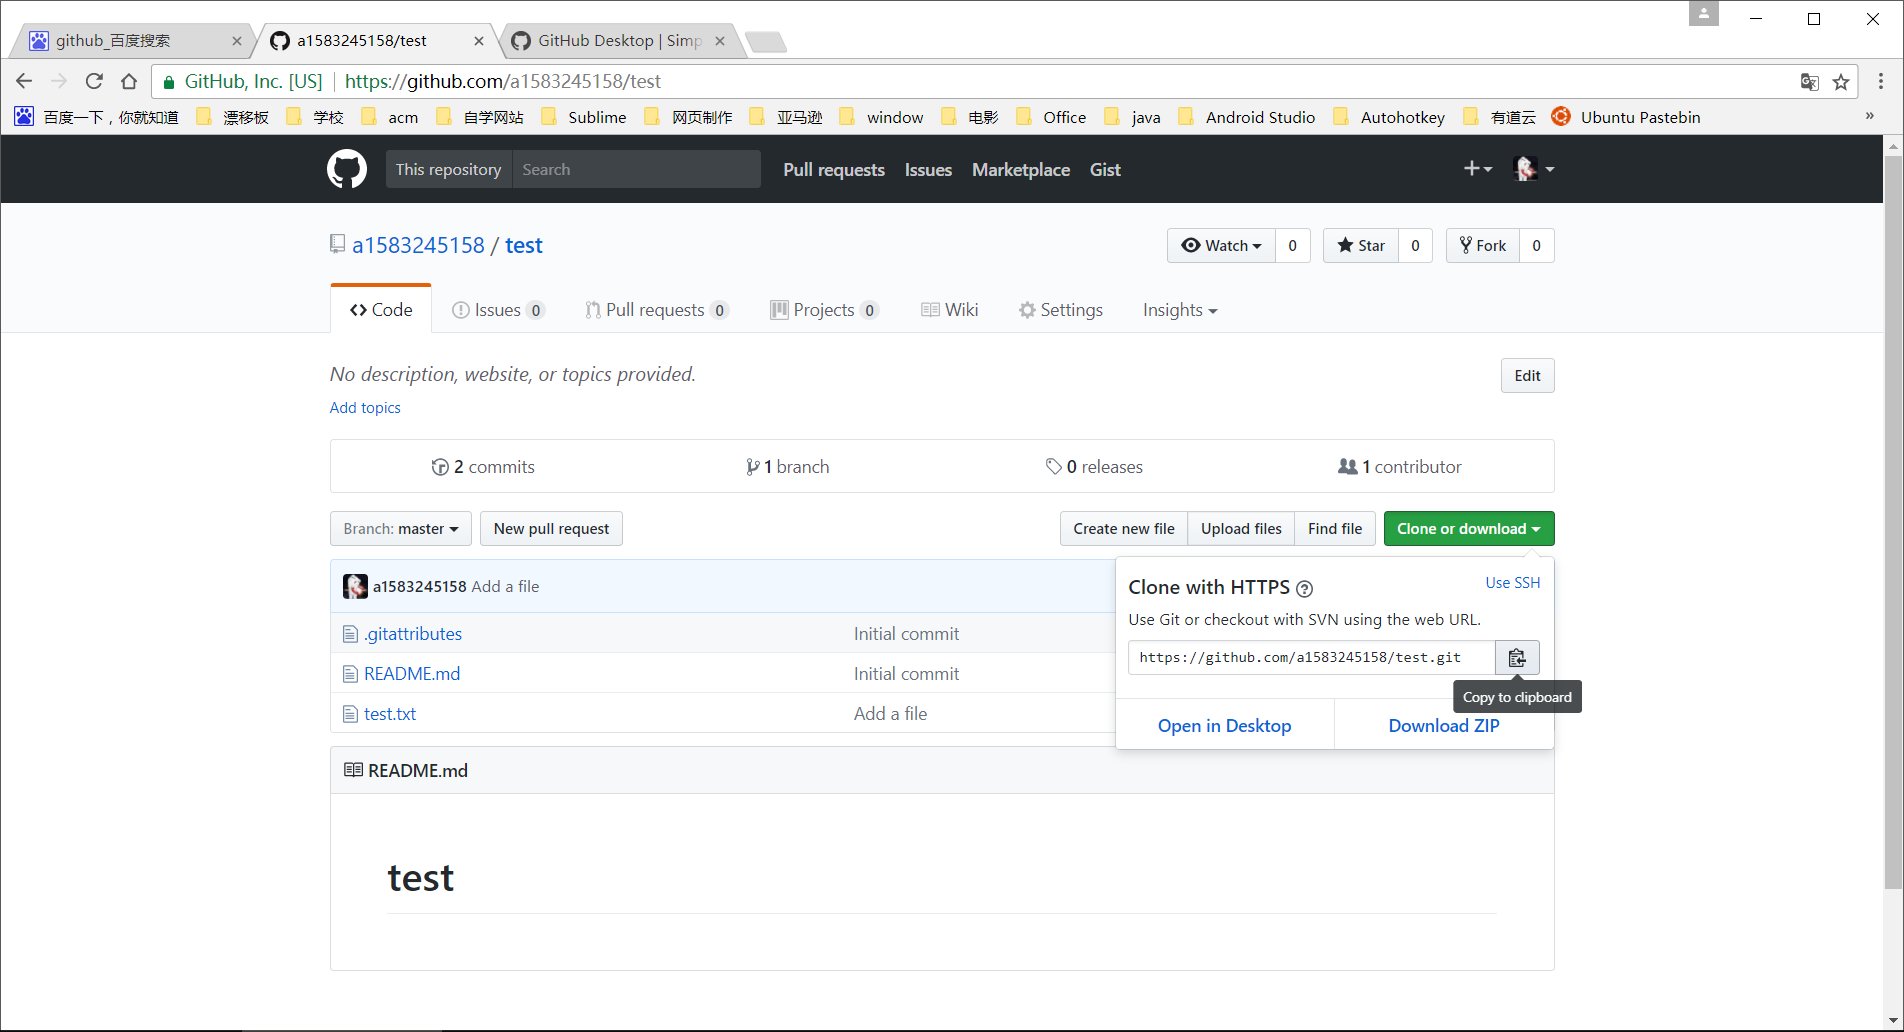This screenshot has width=1904, height=1032.
Task: Close the a1583245158/test tab
Action: 479,41
